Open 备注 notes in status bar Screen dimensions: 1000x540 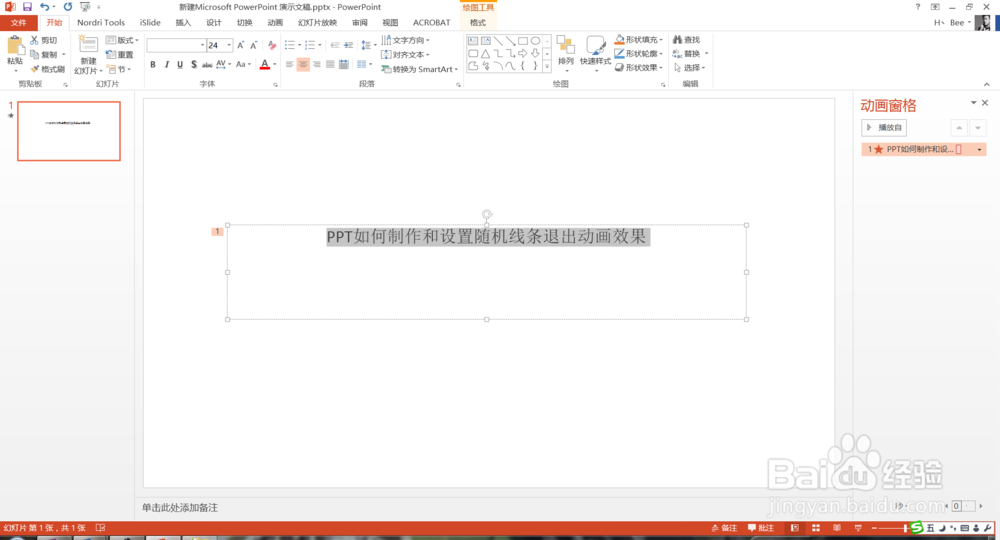pyautogui.click(x=724, y=528)
